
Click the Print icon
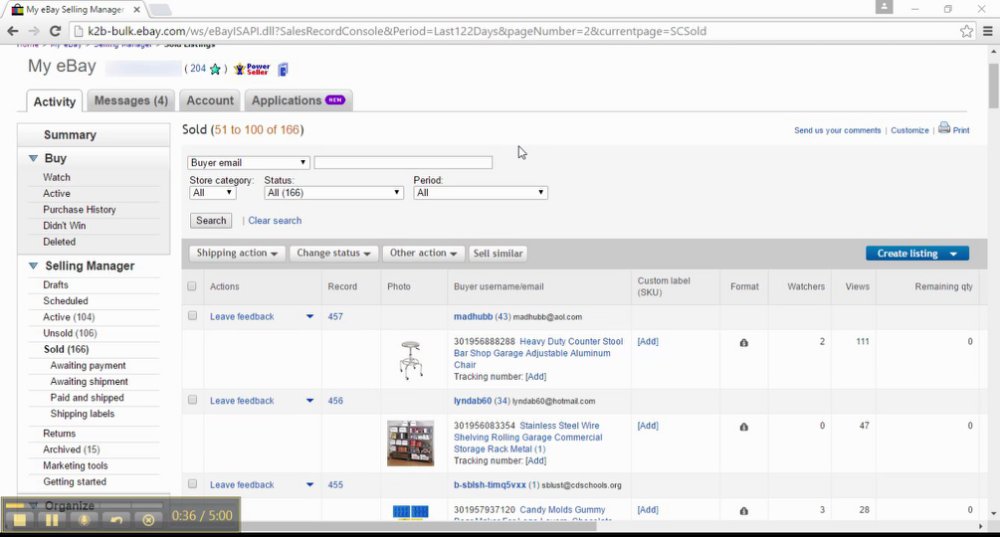coord(944,128)
